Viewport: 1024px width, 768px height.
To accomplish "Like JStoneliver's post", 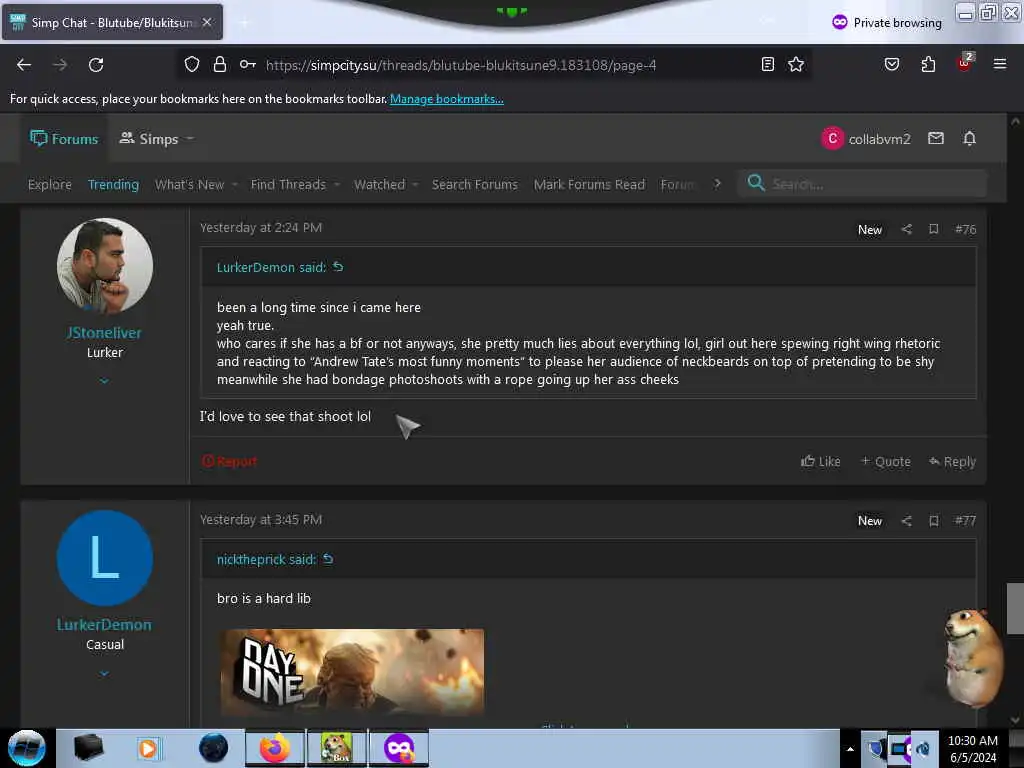I will (821, 461).
